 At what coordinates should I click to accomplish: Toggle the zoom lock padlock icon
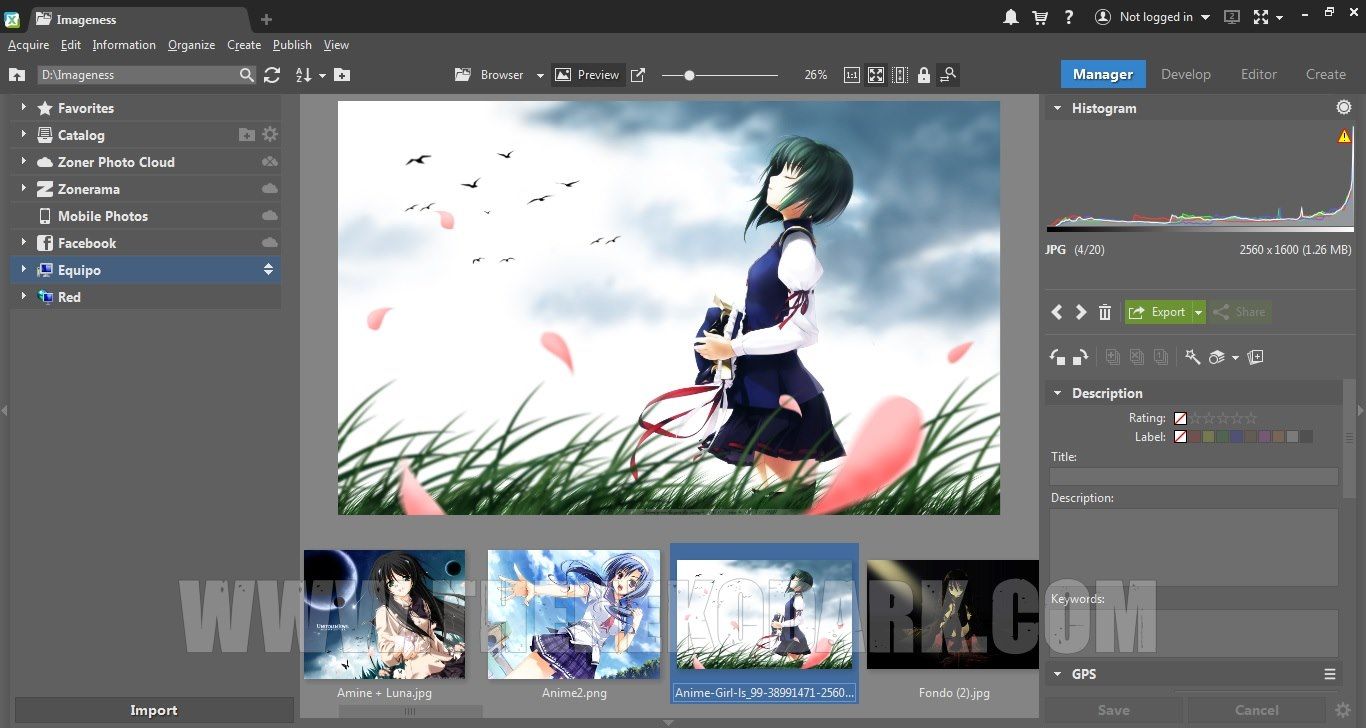(x=924, y=75)
